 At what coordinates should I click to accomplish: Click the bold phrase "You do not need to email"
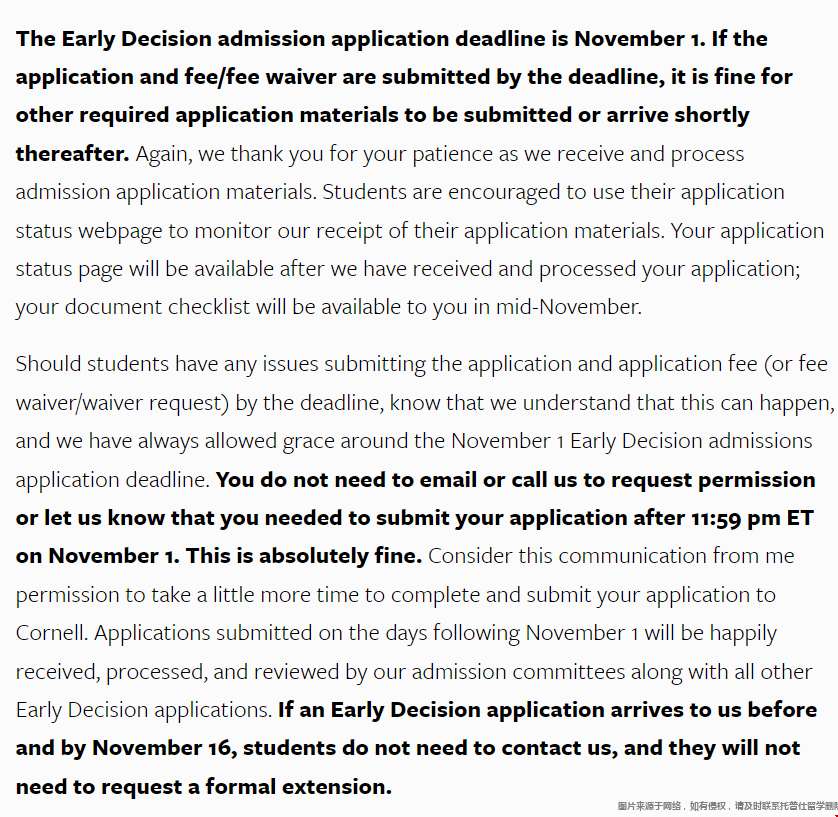tap(347, 480)
